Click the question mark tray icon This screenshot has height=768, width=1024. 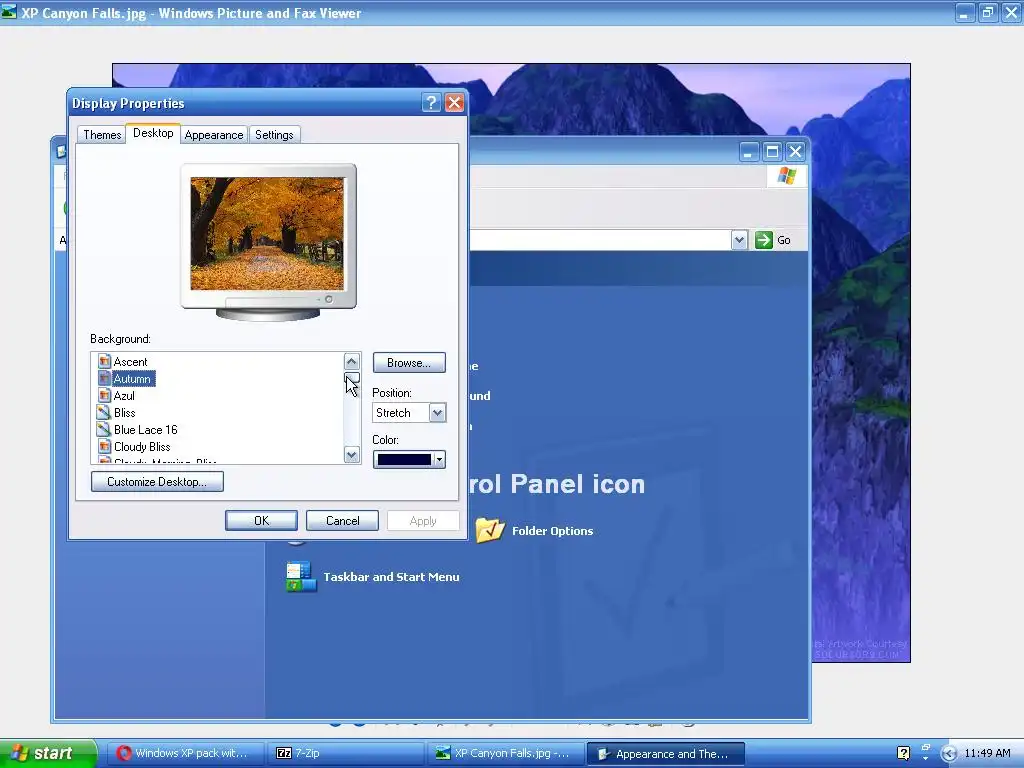904,753
